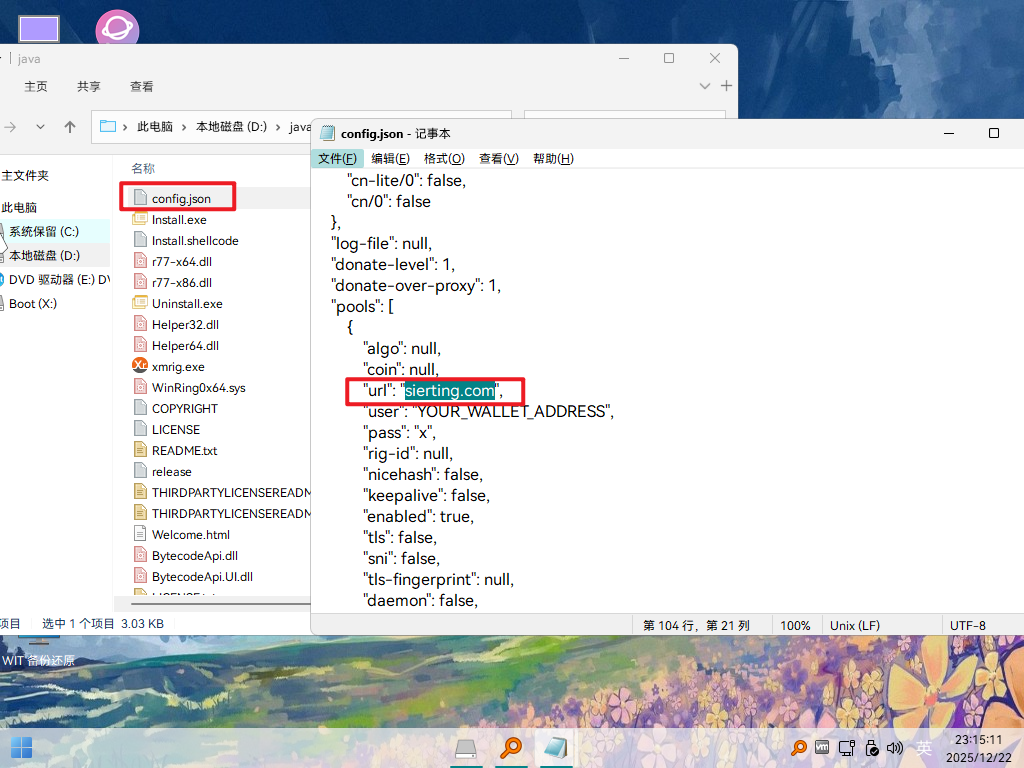Go up one folder level in Explorer
Screen dimensions: 1024x768
click(x=70, y=127)
